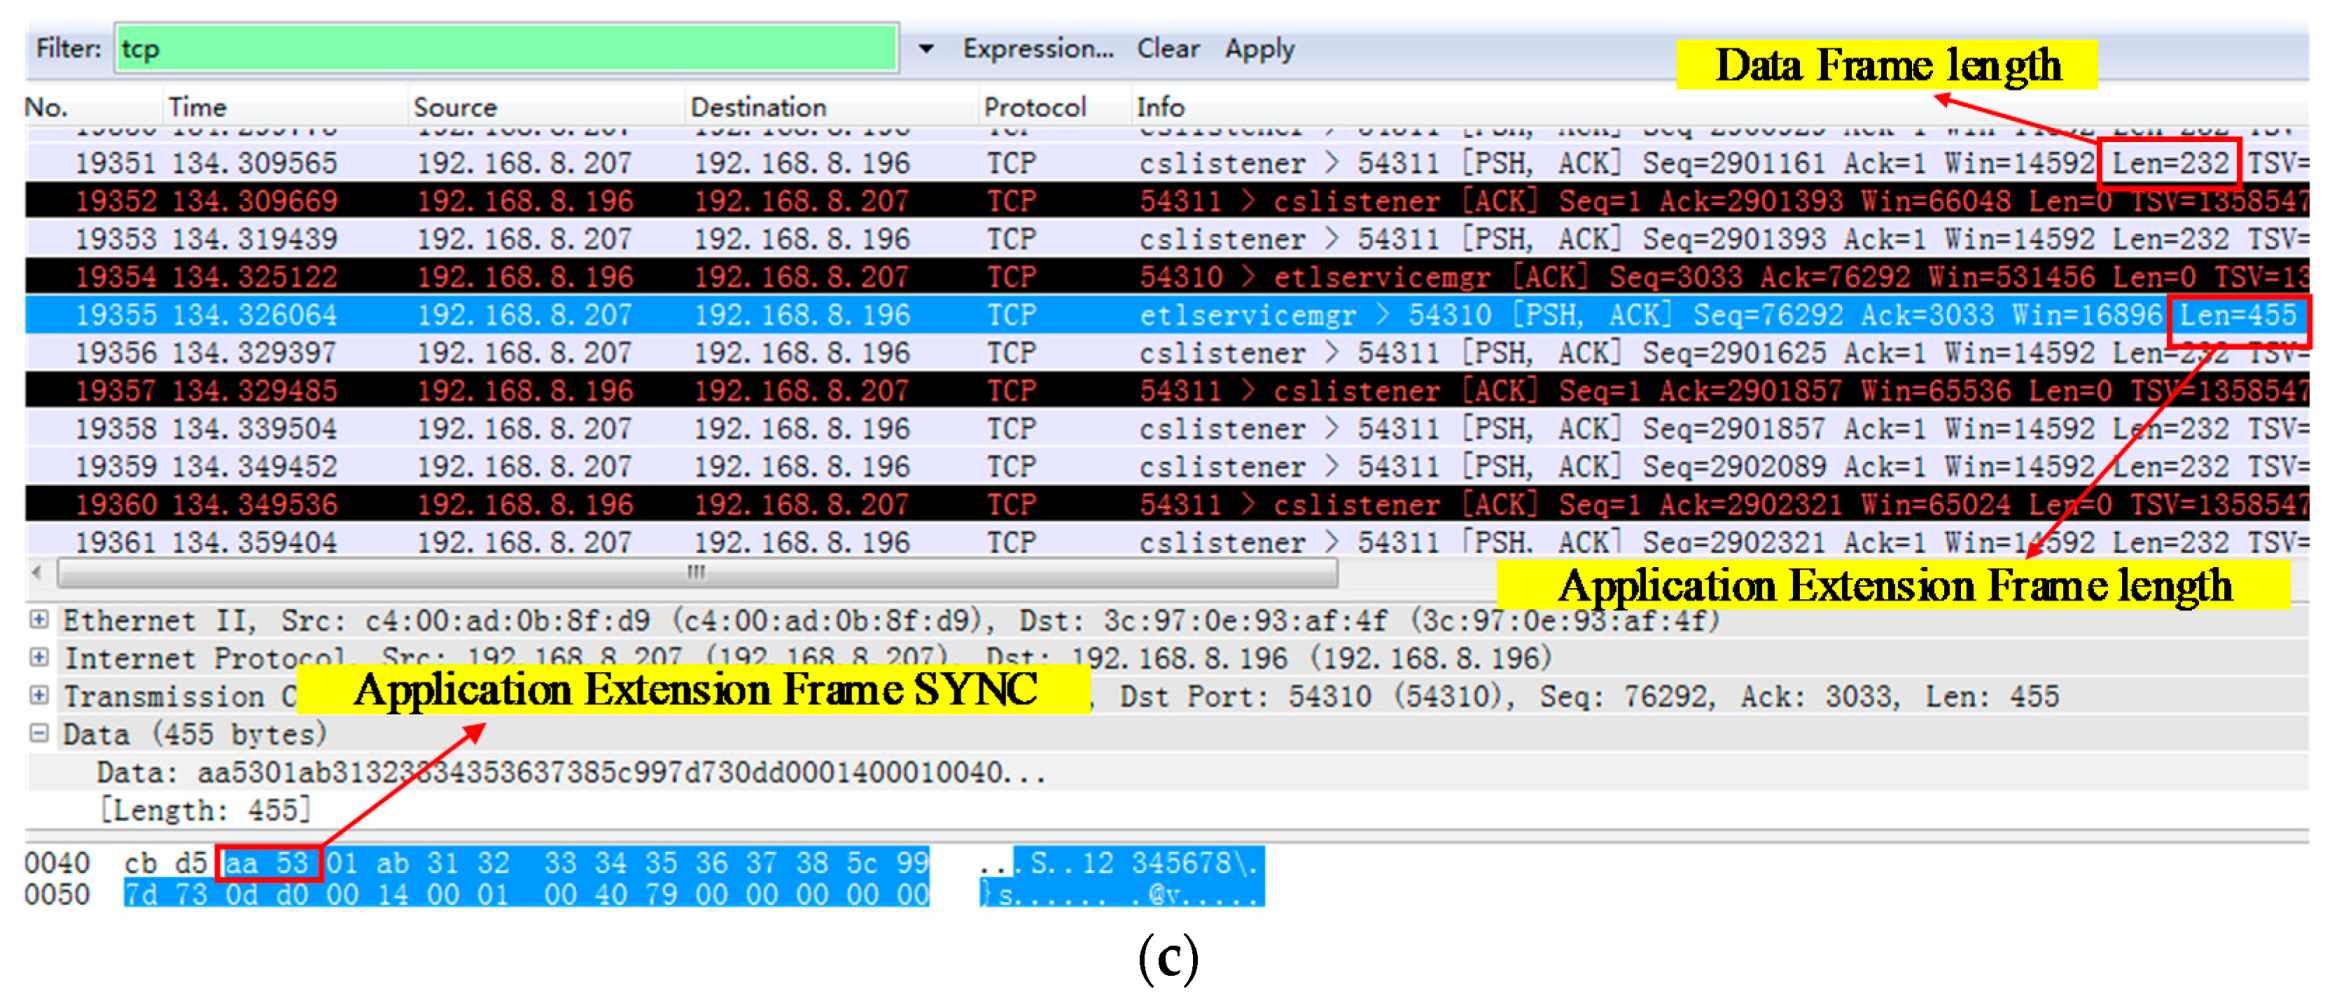Select packet 19353 row
This screenshot has width=2339, height=1008.
click(1167, 239)
